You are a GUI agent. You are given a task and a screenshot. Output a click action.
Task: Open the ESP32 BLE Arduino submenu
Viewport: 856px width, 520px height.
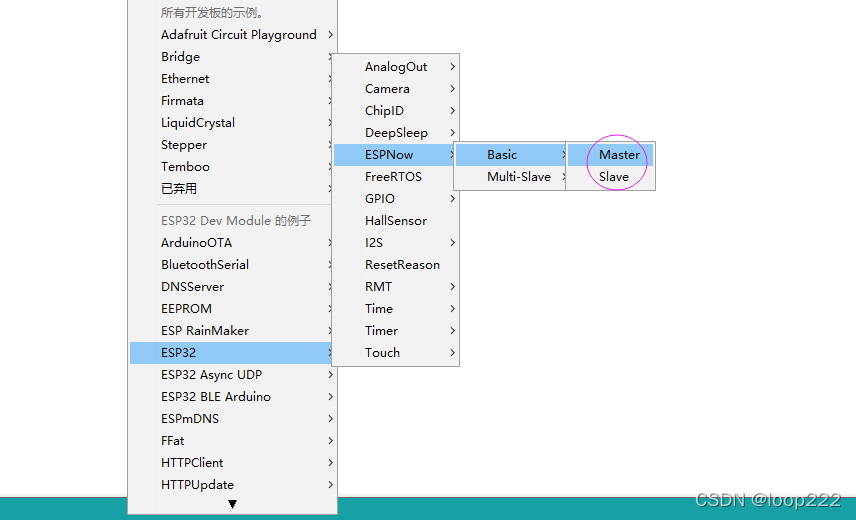(x=233, y=397)
